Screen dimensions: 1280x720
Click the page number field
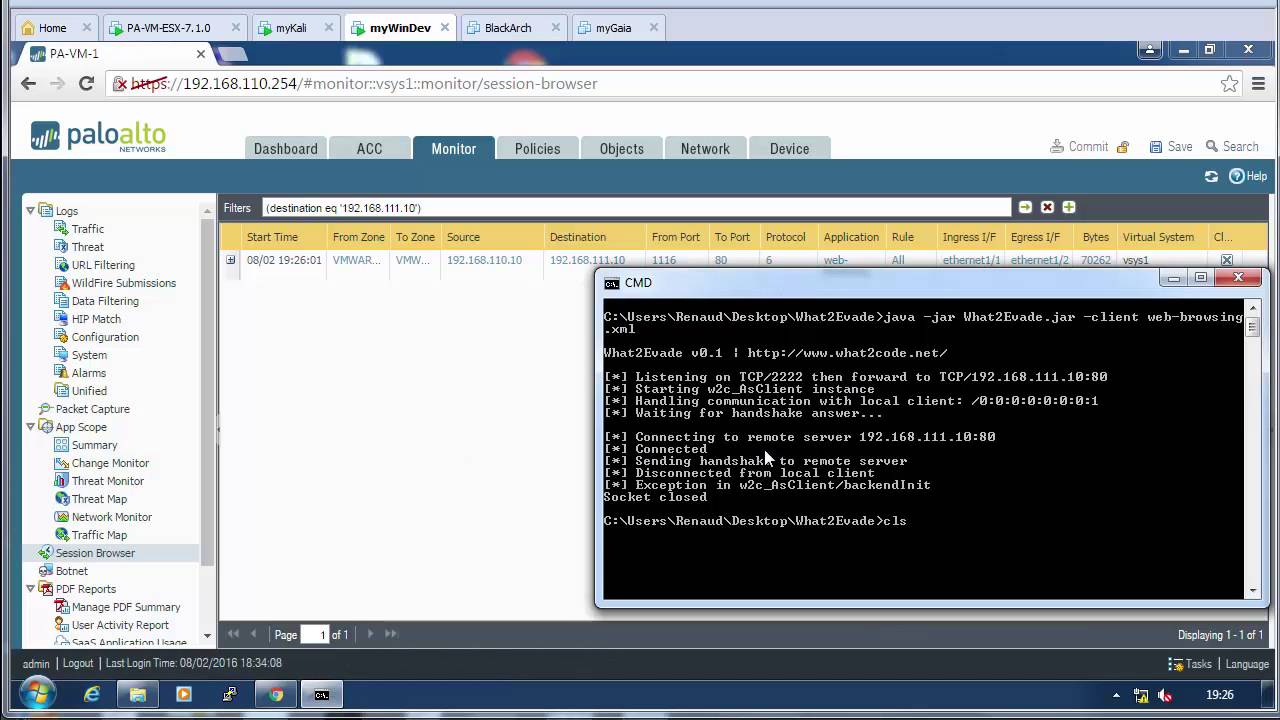coord(315,634)
